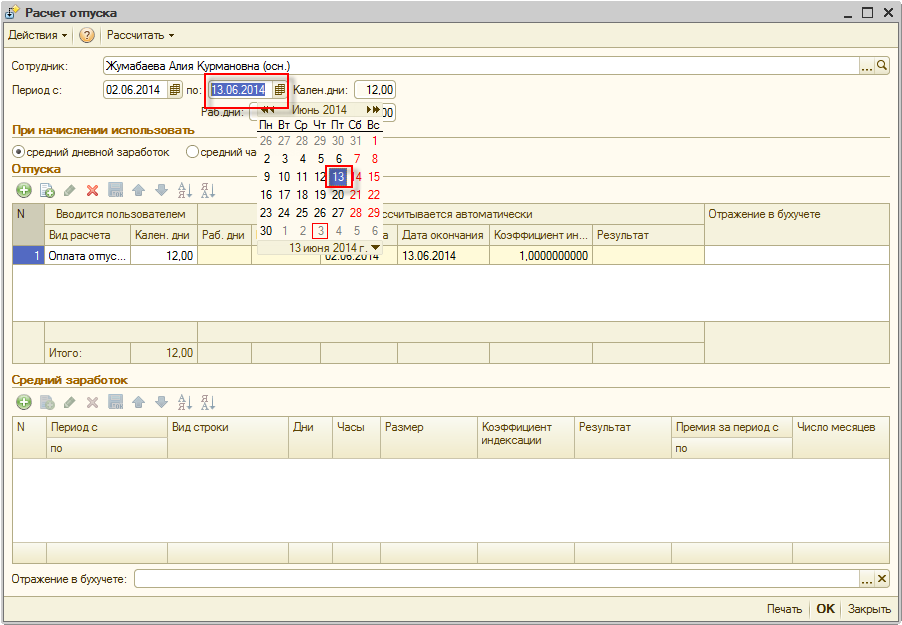Click Дата окончания cell 13.06.2014
902x625 pixels.
[x=444, y=256]
